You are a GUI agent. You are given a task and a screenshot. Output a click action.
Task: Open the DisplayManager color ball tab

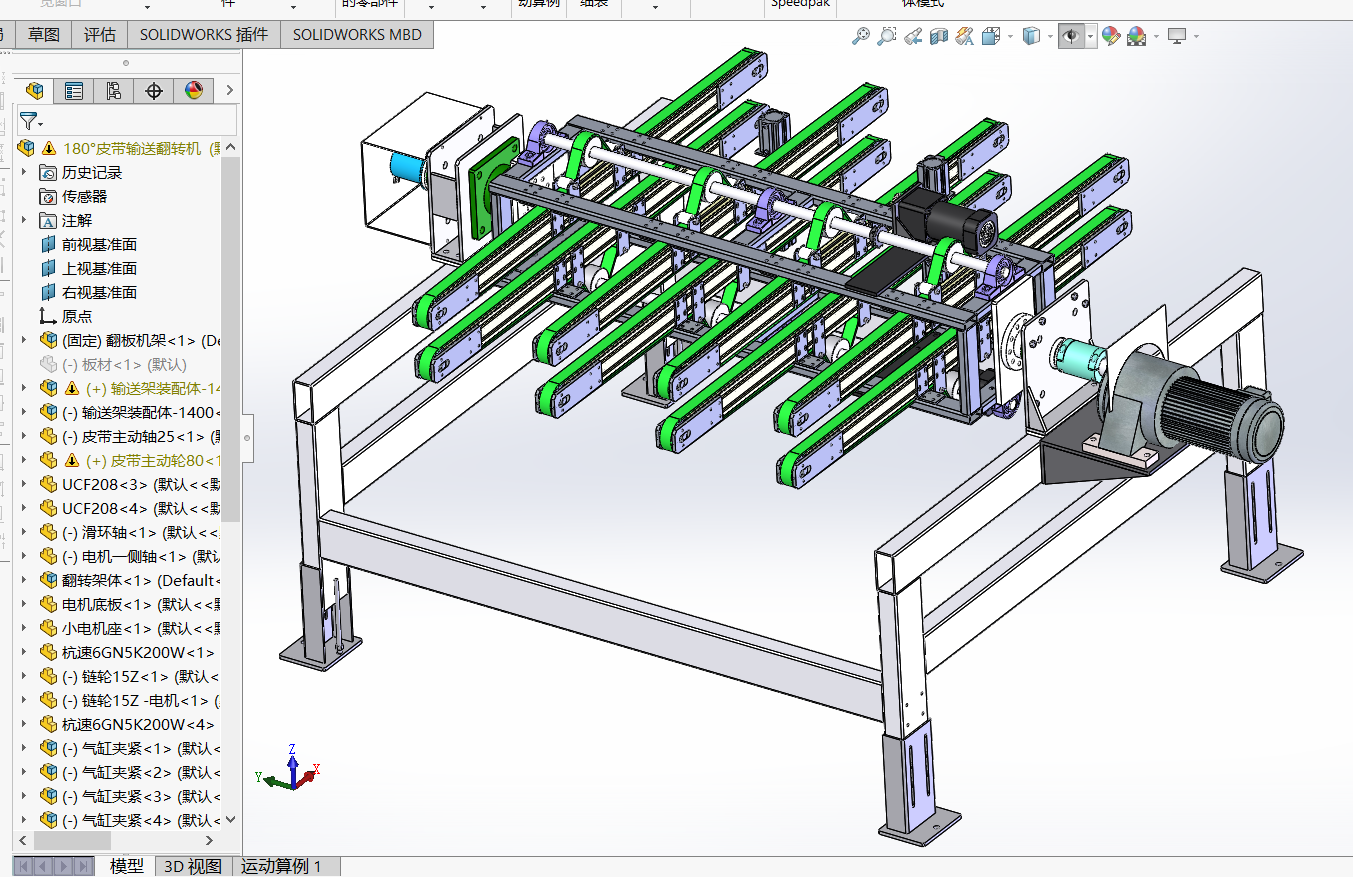point(194,91)
